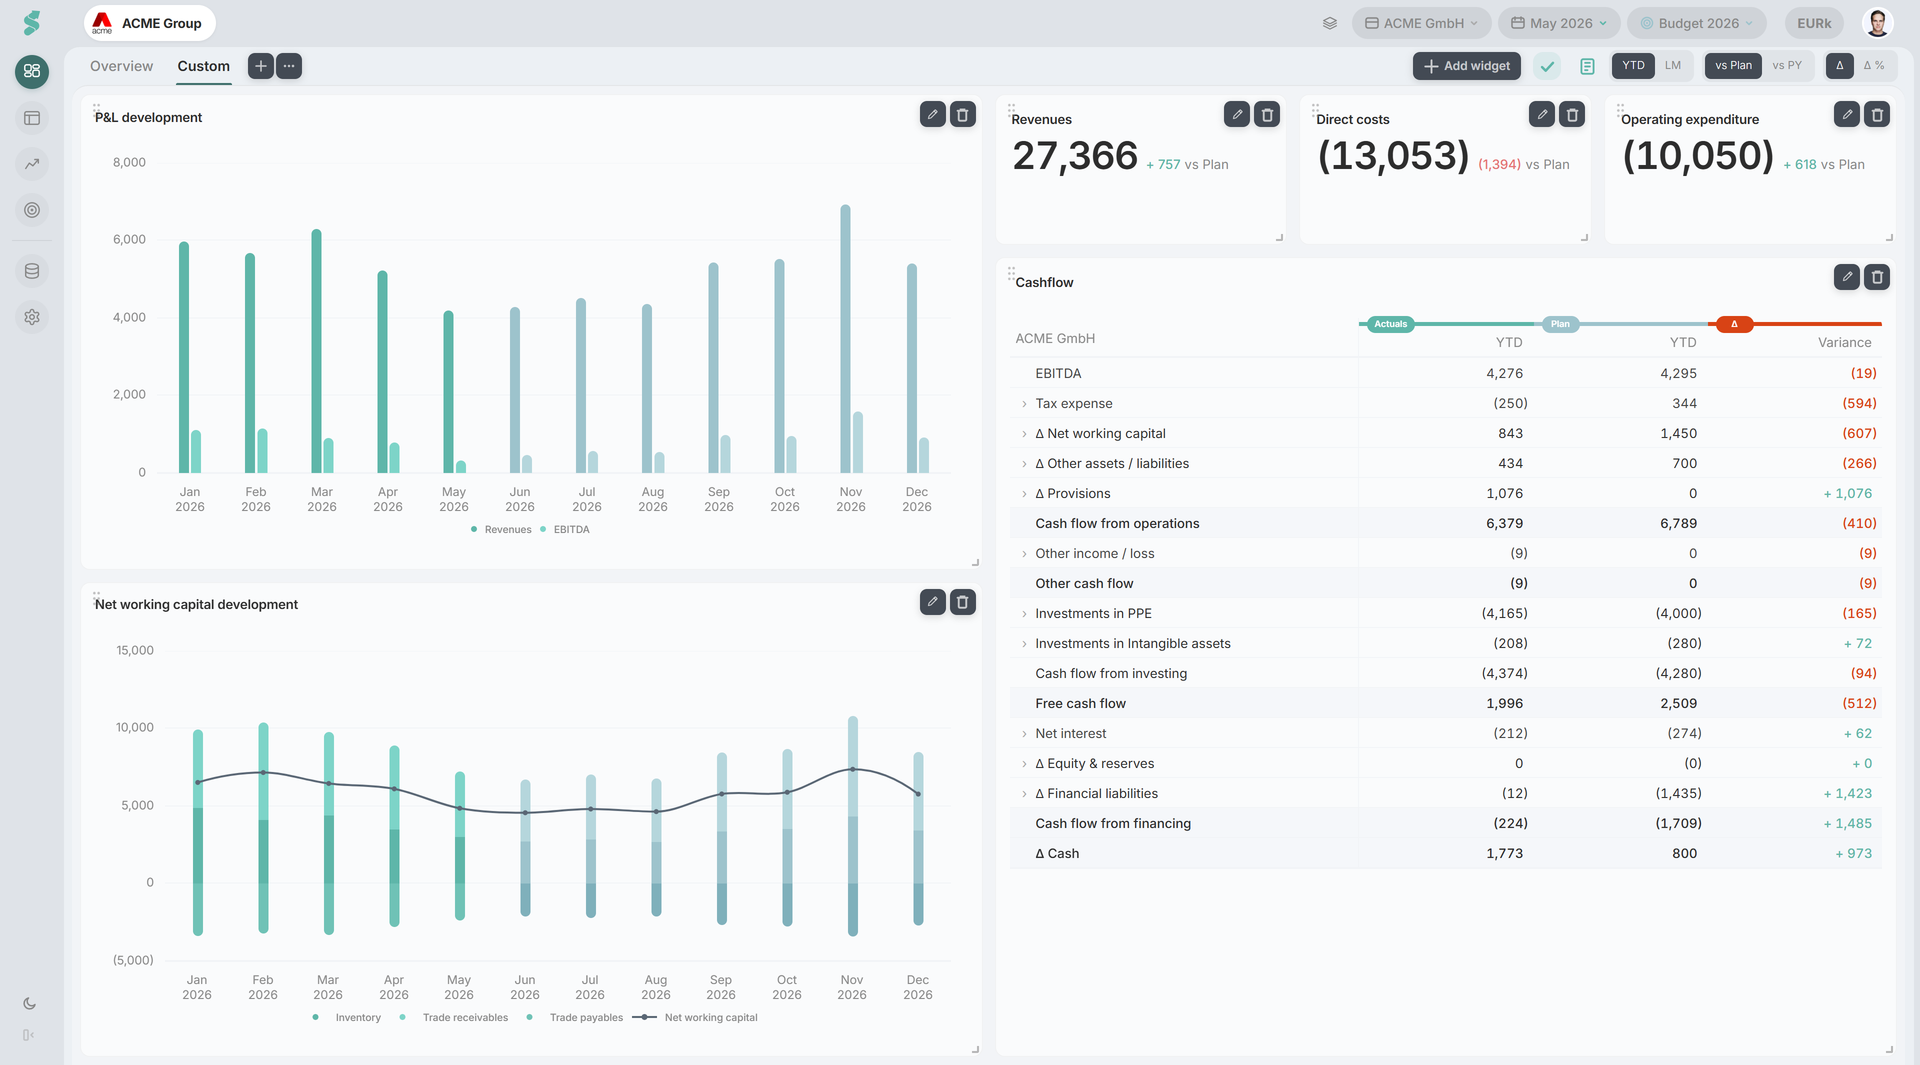The width and height of the screenshot is (1920, 1065).
Task: Delete the Cashflow widget
Action: 1877,277
